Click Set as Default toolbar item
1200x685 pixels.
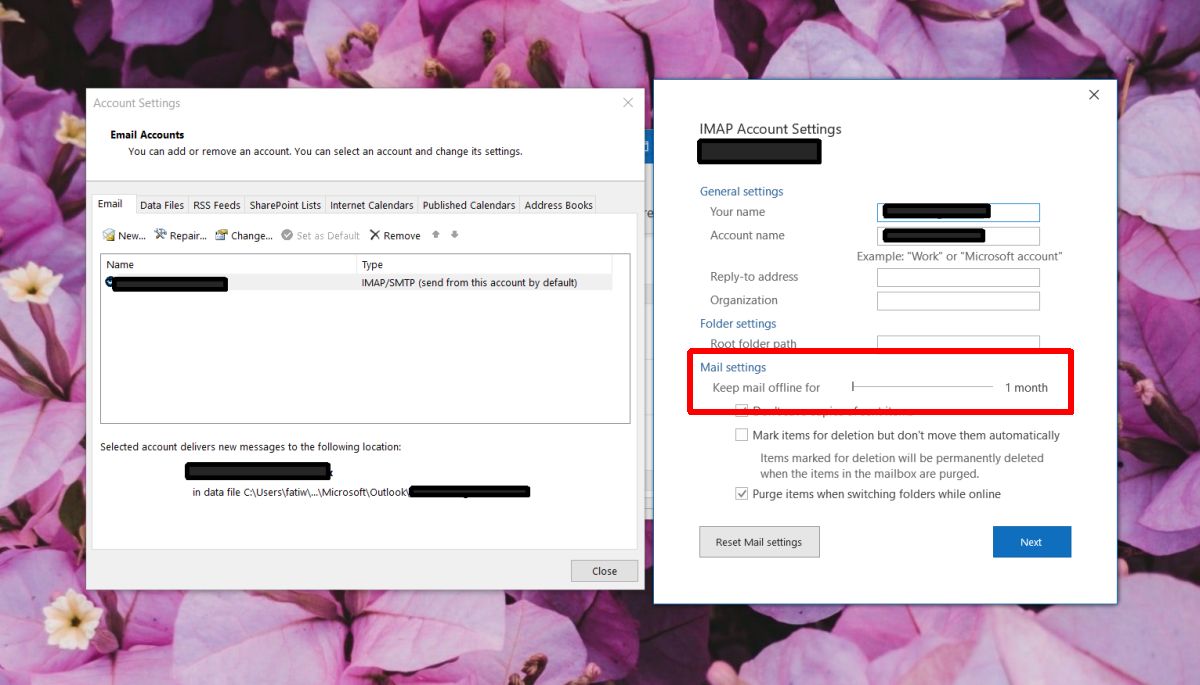tap(320, 235)
